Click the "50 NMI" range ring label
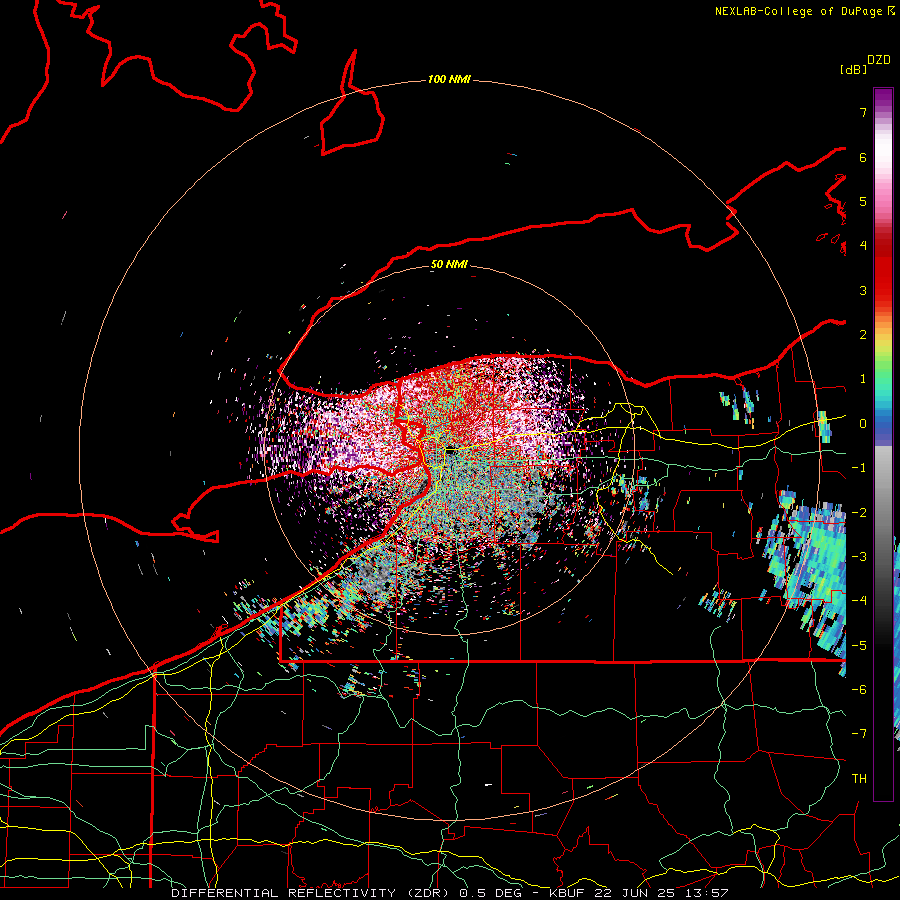The width and height of the screenshot is (900, 900). click(x=449, y=264)
